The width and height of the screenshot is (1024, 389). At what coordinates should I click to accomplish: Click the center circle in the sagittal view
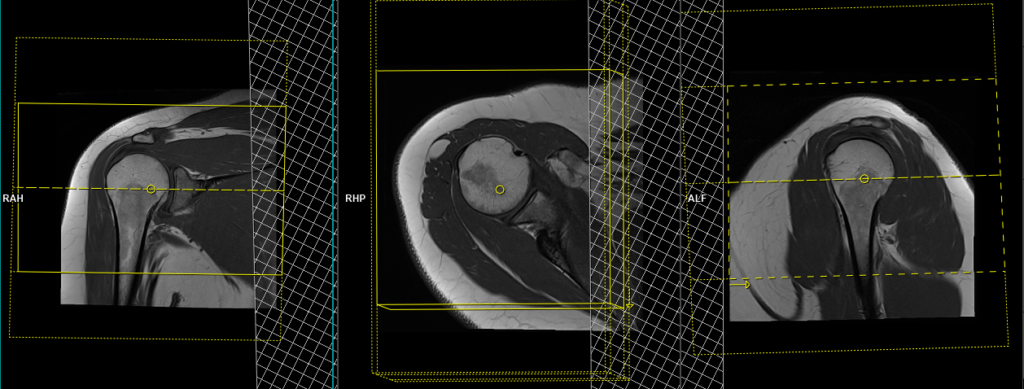[x=864, y=179]
